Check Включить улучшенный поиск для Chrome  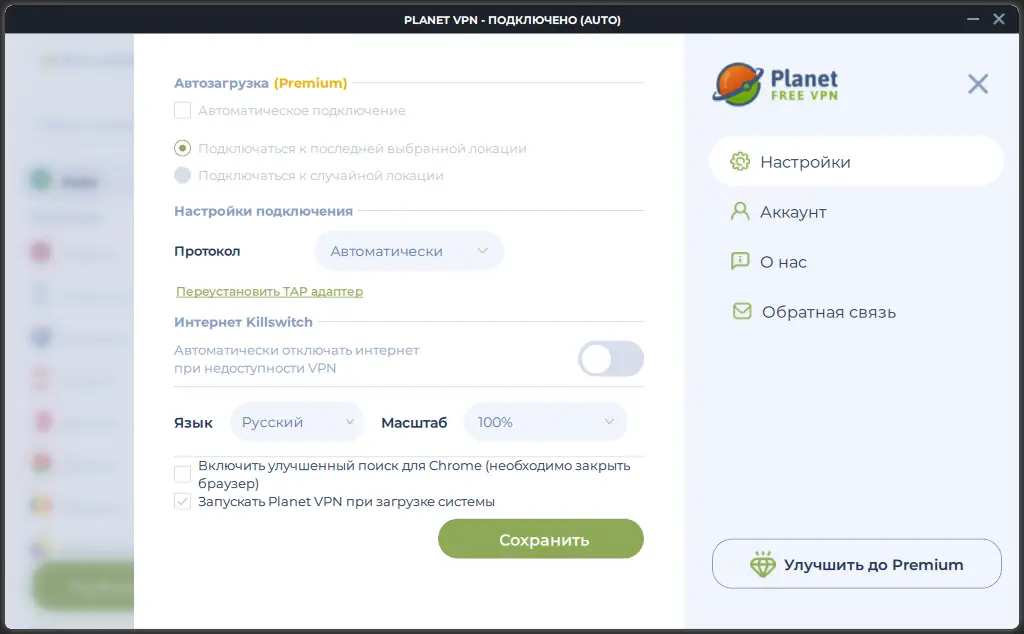182,473
